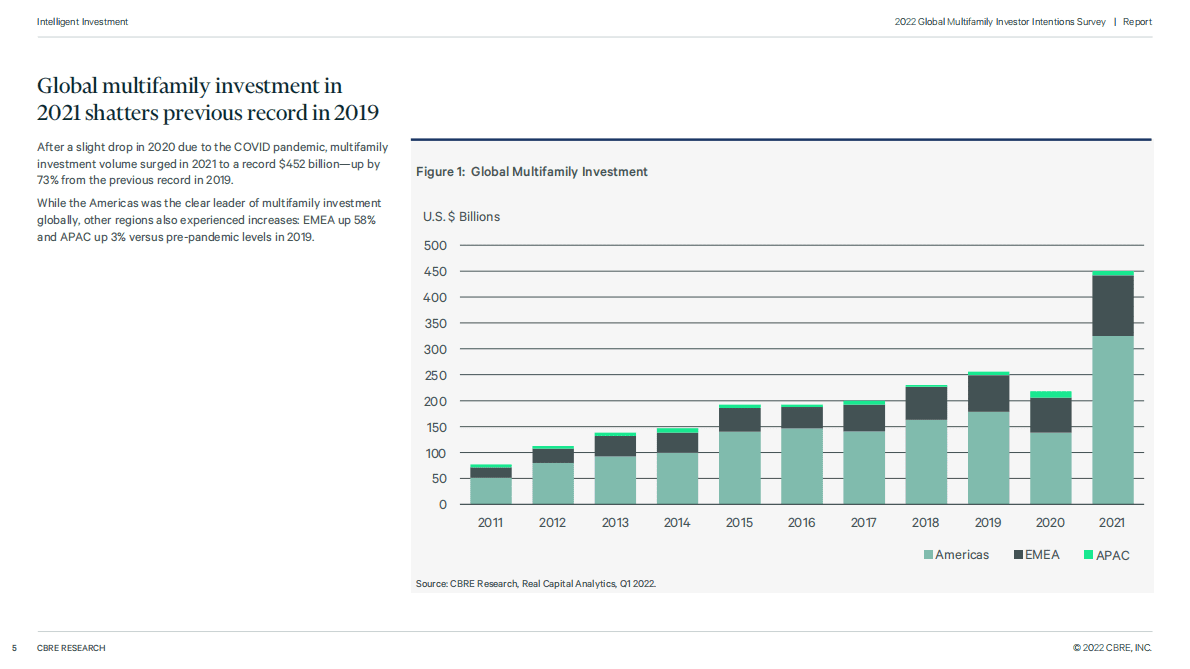The width and height of the screenshot is (1190, 669).
Task: Toggle the Americas series in the legend
Action: pos(957,554)
